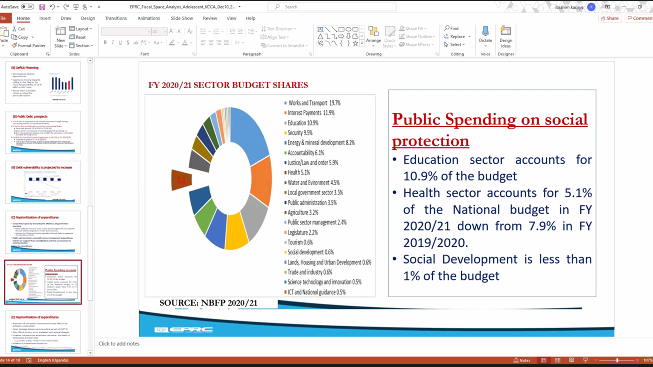Apply numbered list formatting
The height and width of the screenshot is (367, 653).
coord(216,32)
